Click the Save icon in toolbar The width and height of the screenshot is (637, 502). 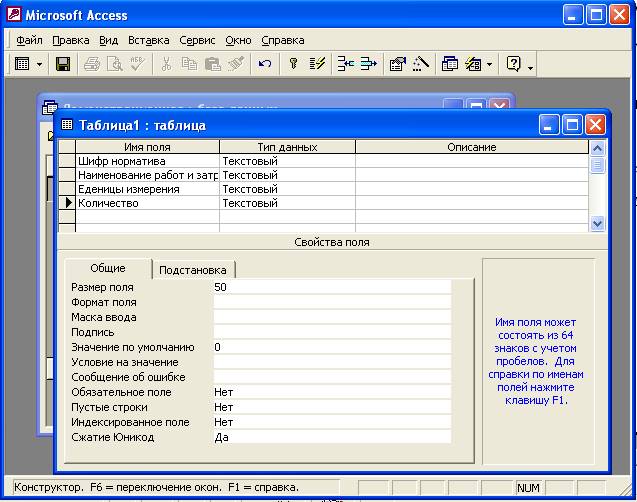62,64
